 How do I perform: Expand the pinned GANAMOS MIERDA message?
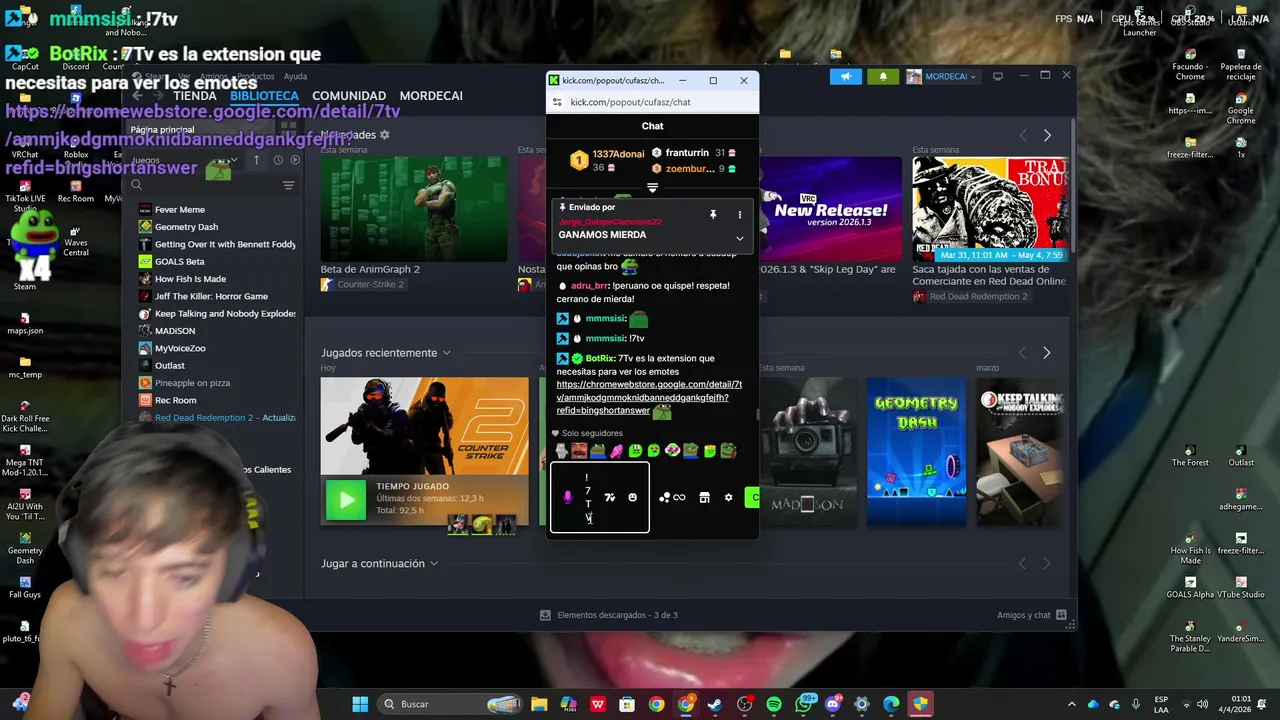739,238
